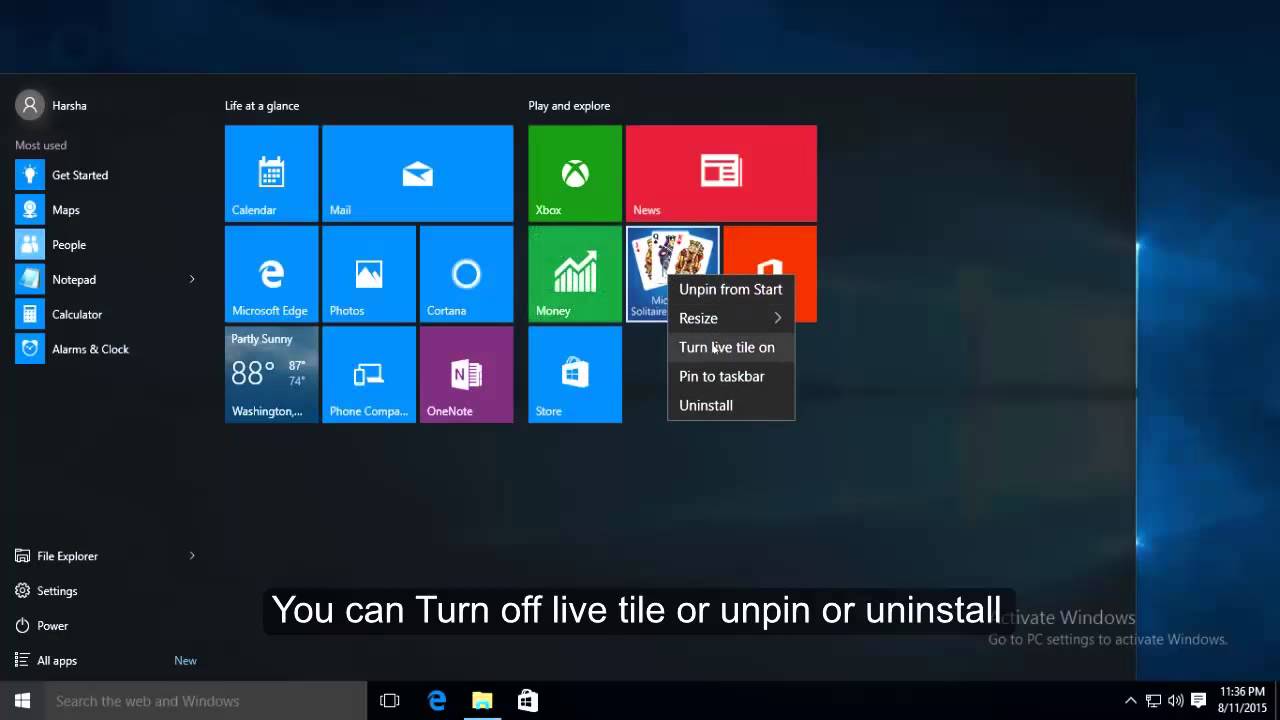Launch the Microsoft Edge tile

click(271, 273)
